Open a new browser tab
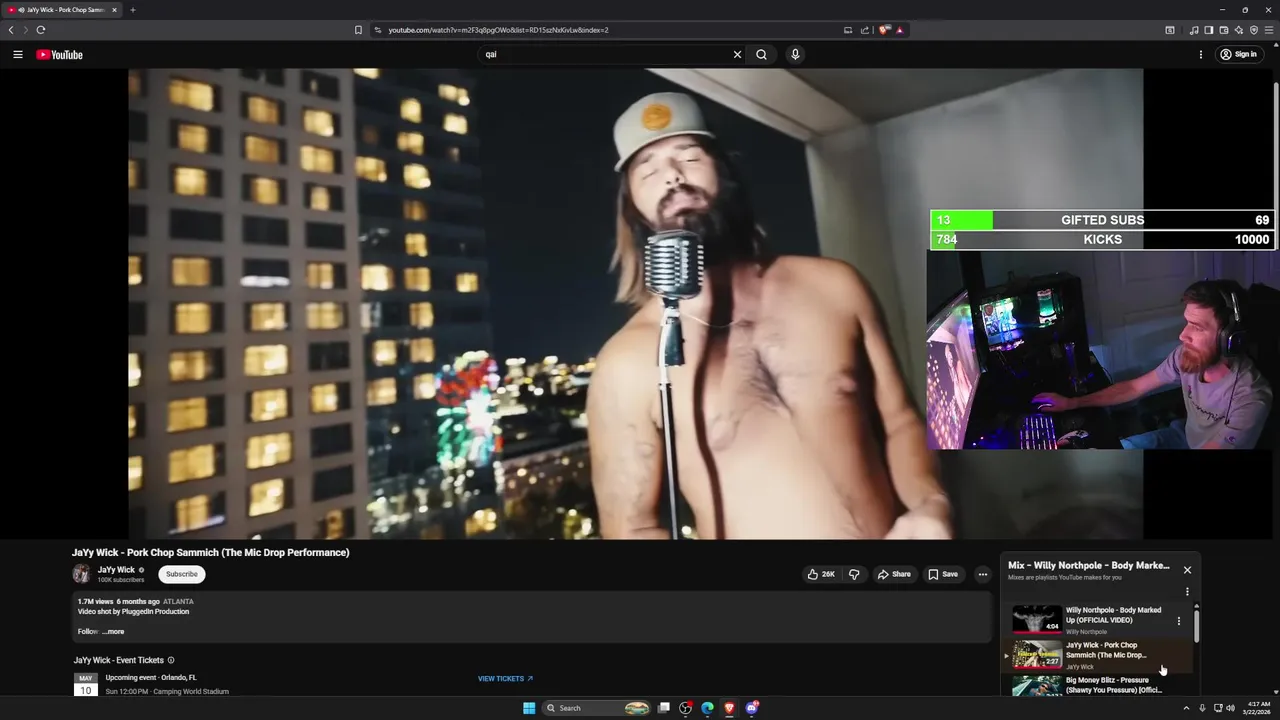This screenshot has height=720, width=1280. pos(132,10)
